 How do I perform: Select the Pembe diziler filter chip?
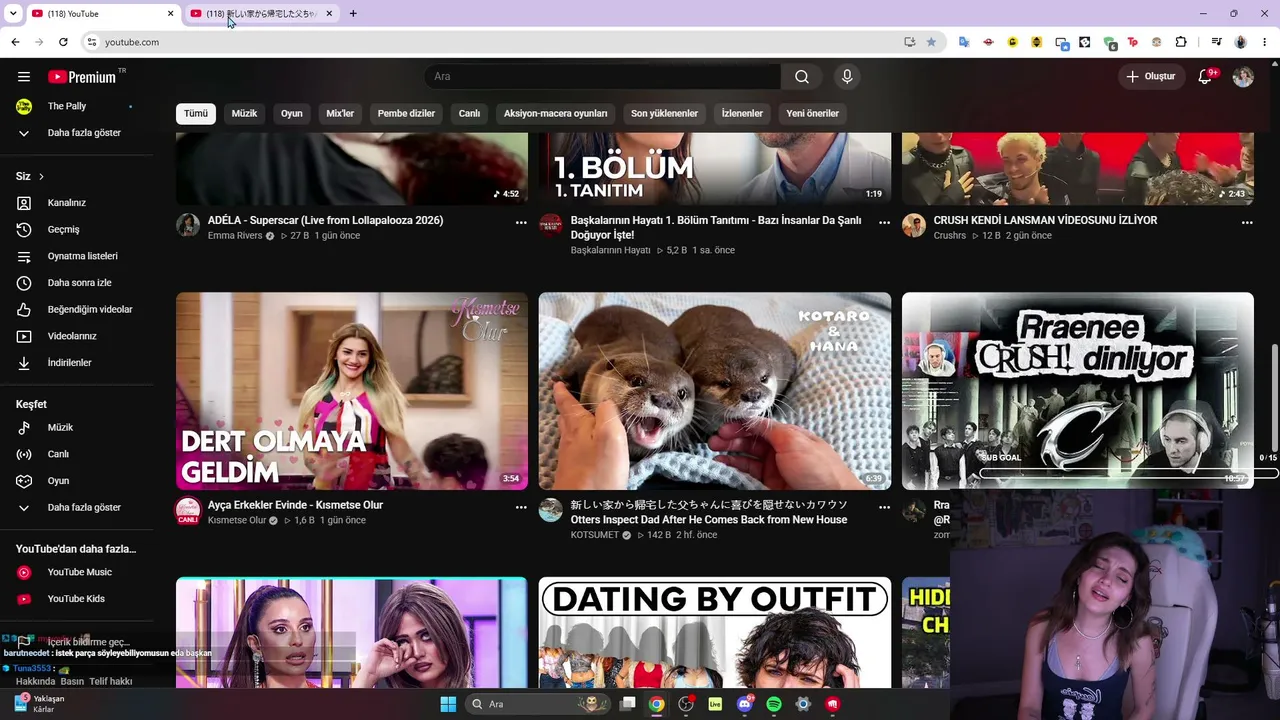pyautogui.click(x=406, y=114)
